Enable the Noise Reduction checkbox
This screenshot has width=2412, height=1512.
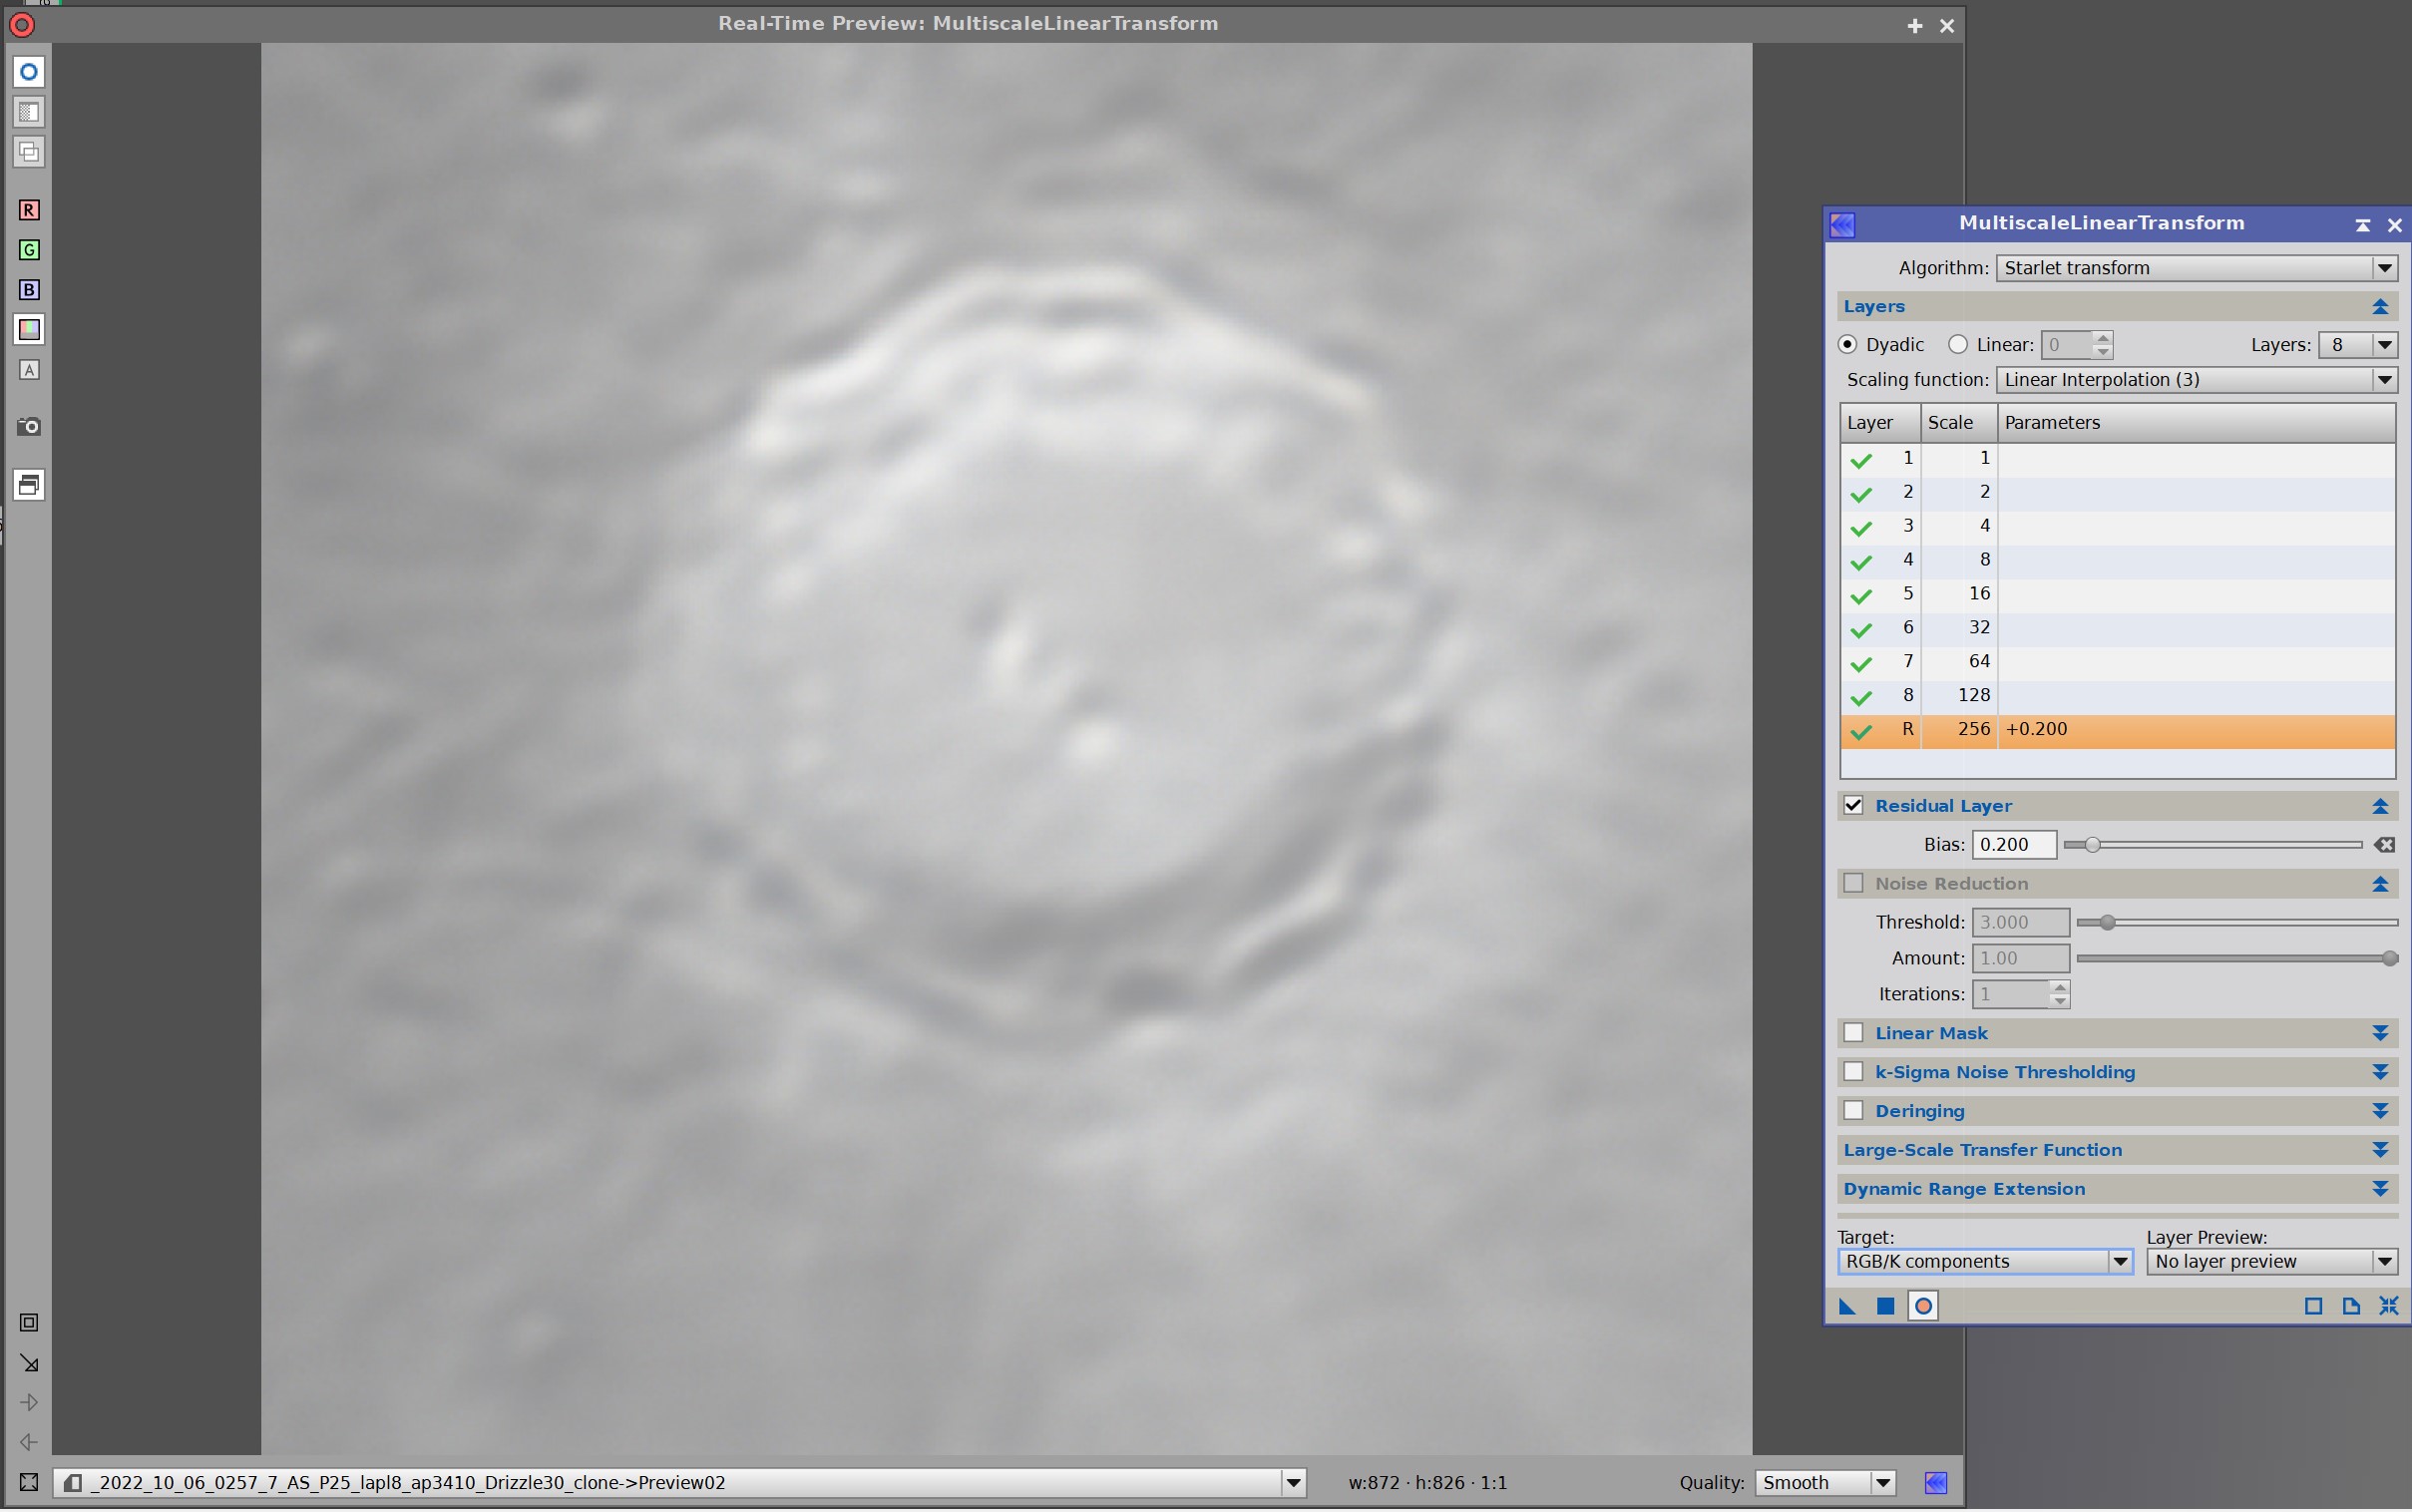pyautogui.click(x=1853, y=884)
